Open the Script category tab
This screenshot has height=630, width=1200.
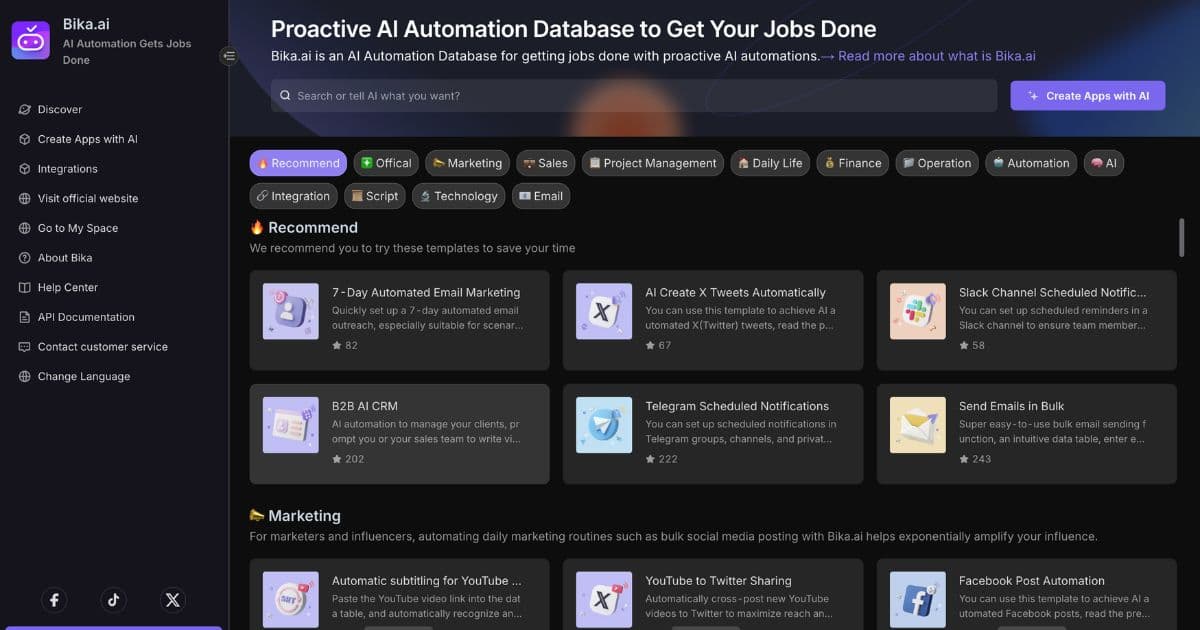(x=374, y=196)
